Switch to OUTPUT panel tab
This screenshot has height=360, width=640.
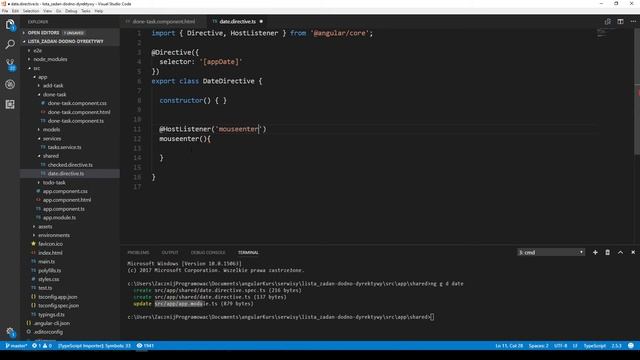pos(170,253)
